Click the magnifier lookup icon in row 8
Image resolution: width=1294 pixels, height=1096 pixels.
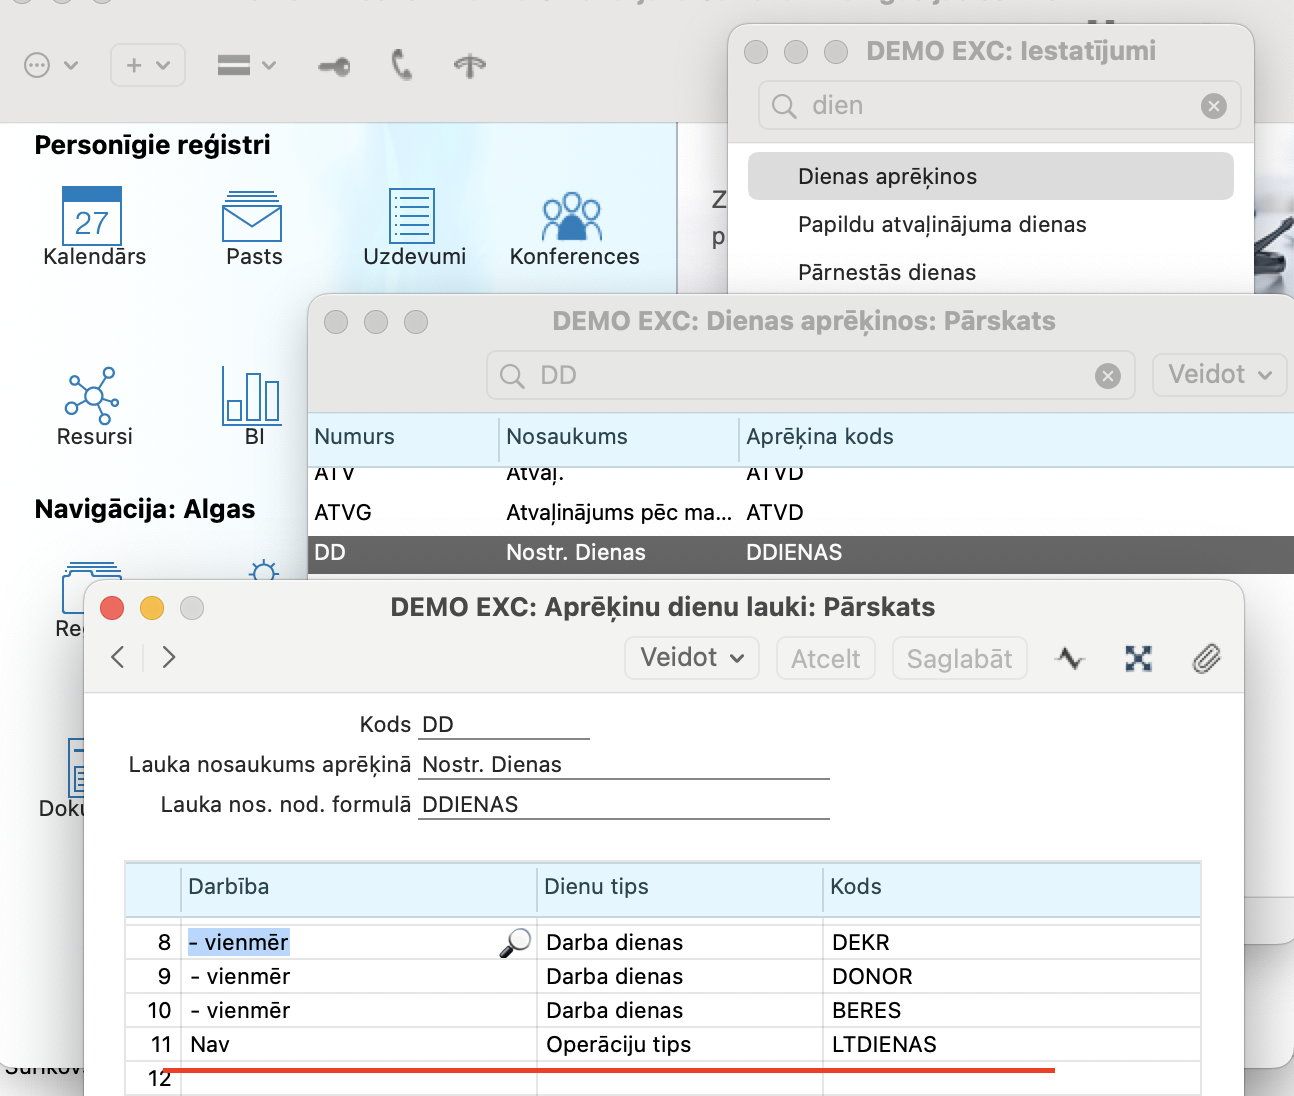tap(515, 942)
